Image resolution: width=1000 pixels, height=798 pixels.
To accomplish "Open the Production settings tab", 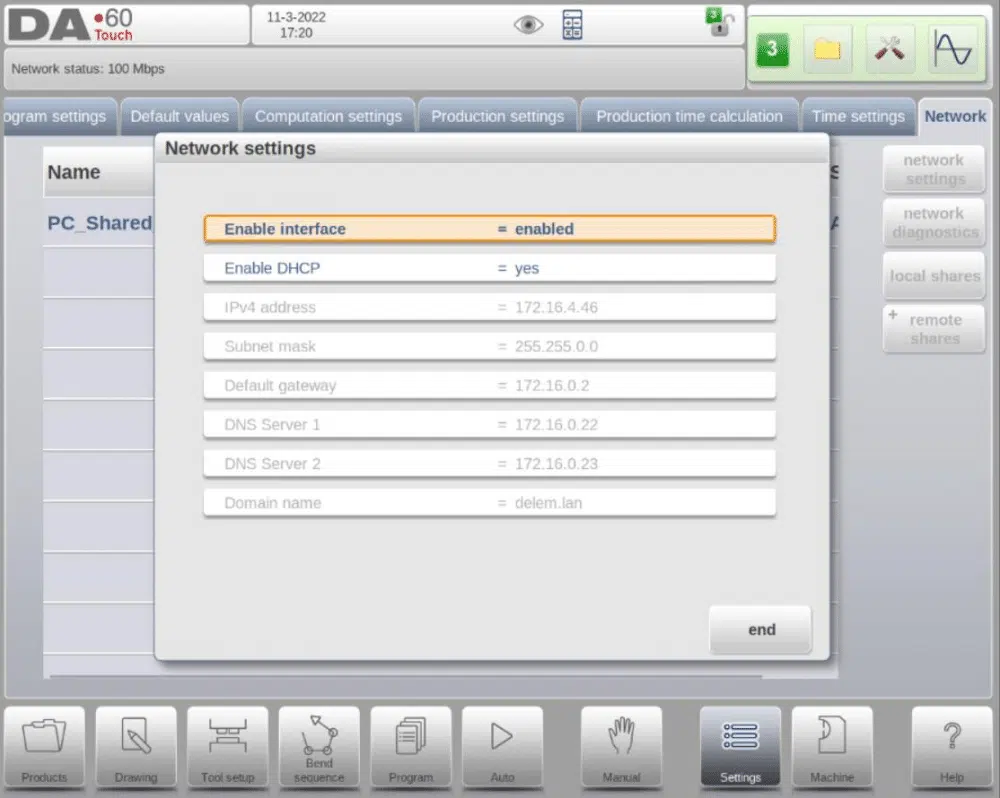I will click(x=497, y=117).
